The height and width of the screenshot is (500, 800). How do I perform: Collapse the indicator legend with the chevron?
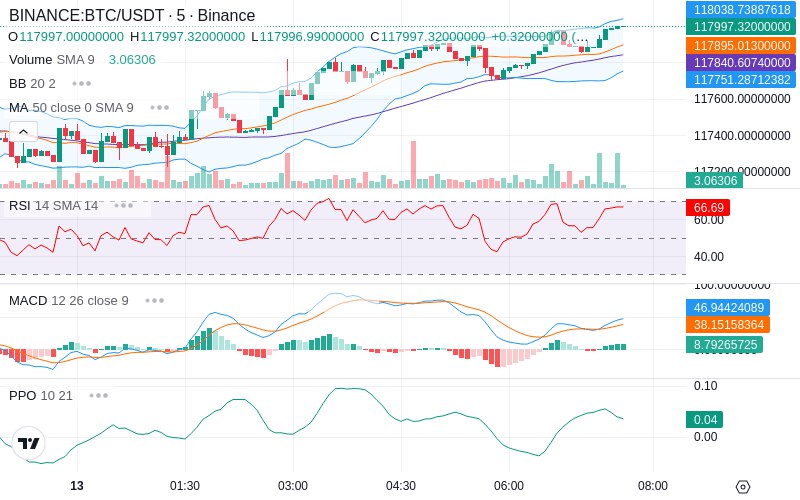tap(23, 132)
